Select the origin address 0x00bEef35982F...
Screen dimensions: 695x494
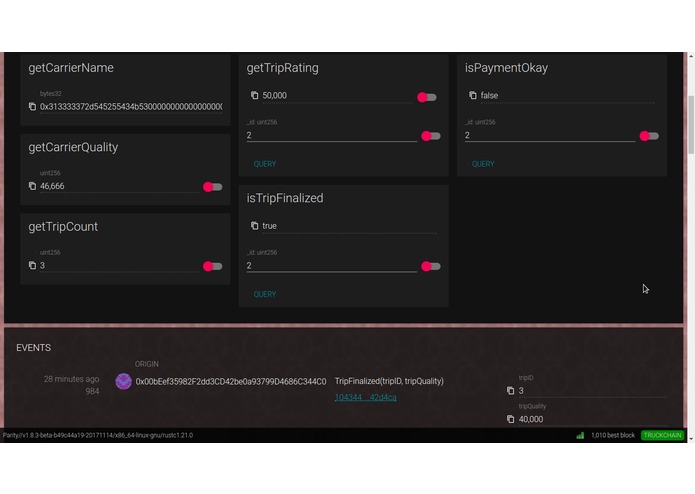pyautogui.click(x=231, y=381)
